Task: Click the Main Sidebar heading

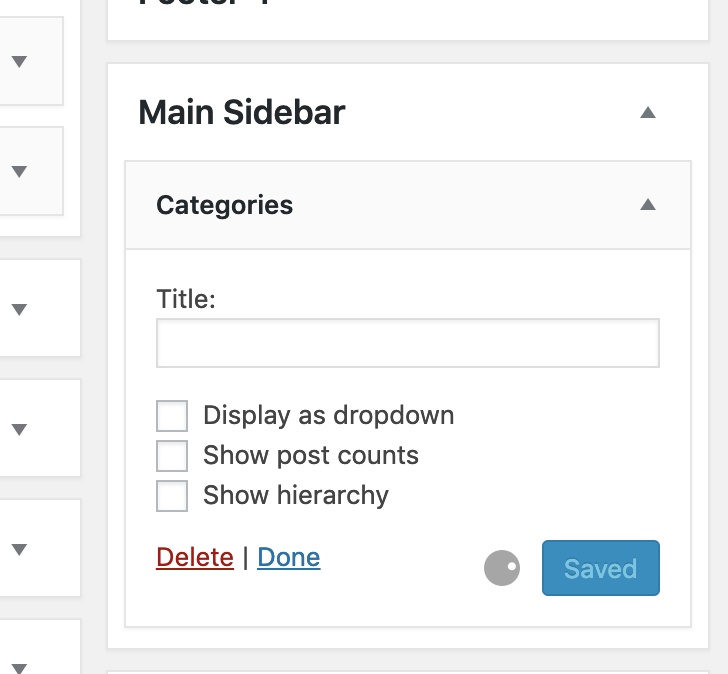Action: 242,112
